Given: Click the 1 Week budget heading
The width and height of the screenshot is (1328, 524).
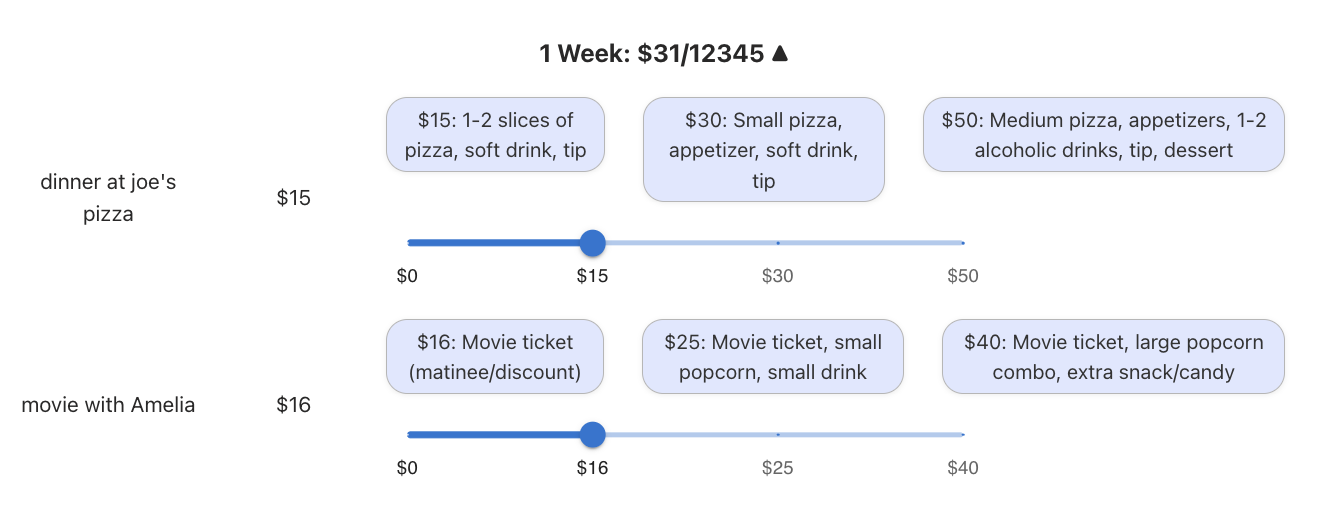Looking at the screenshot, I should click(654, 54).
